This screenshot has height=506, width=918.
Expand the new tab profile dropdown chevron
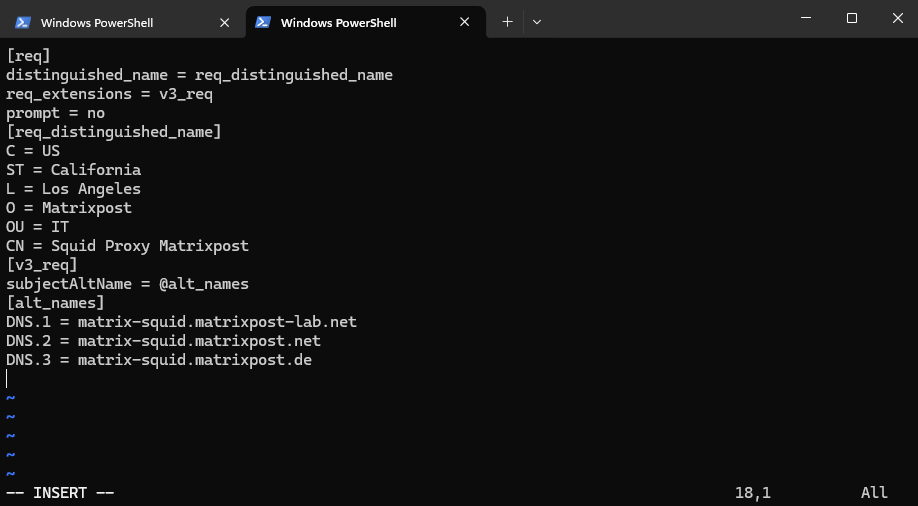pos(537,22)
